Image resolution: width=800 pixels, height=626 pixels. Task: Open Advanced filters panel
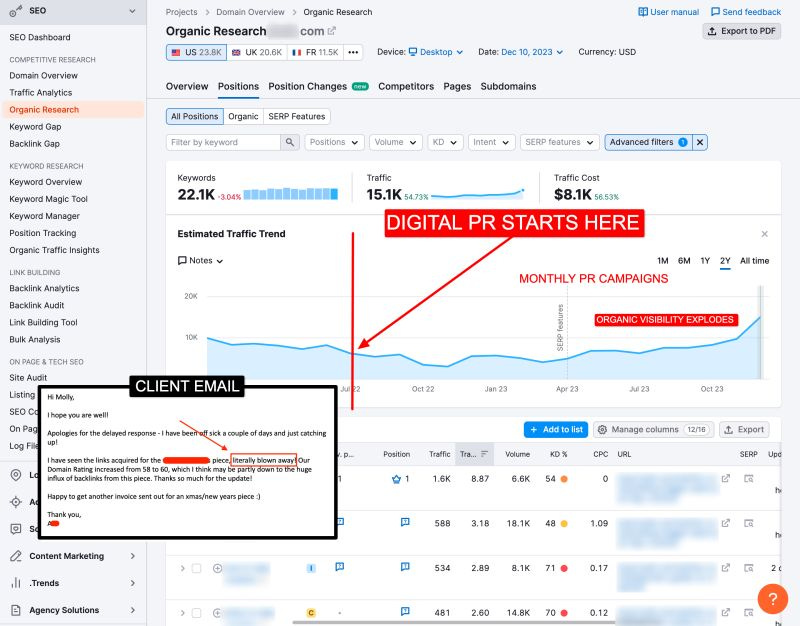click(x=648, y=142)
